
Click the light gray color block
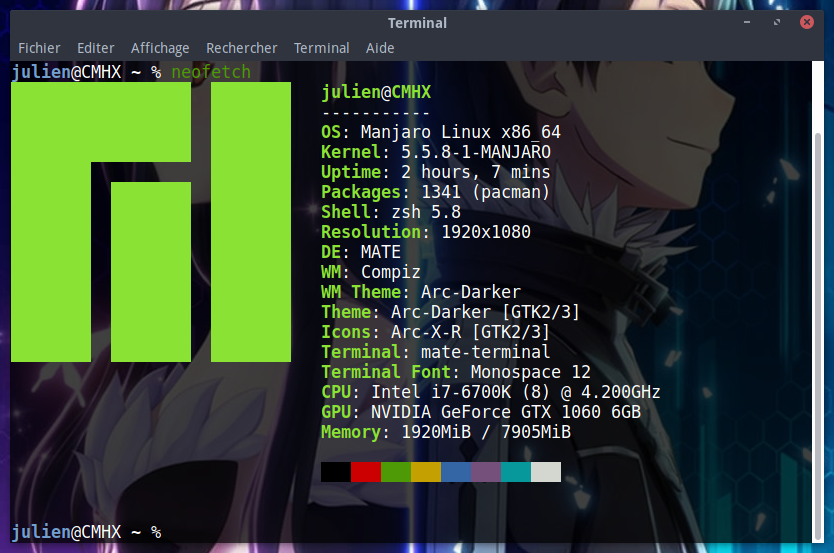[x=546, y=472]
